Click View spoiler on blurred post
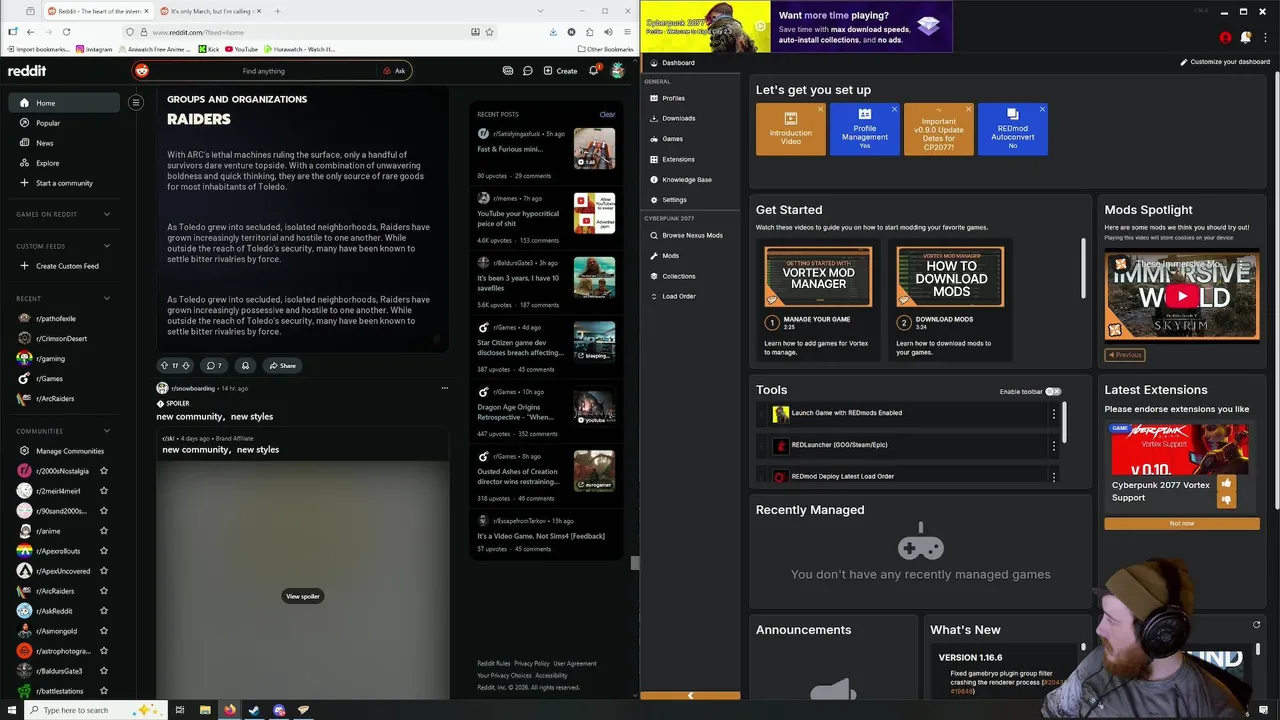 303,596
